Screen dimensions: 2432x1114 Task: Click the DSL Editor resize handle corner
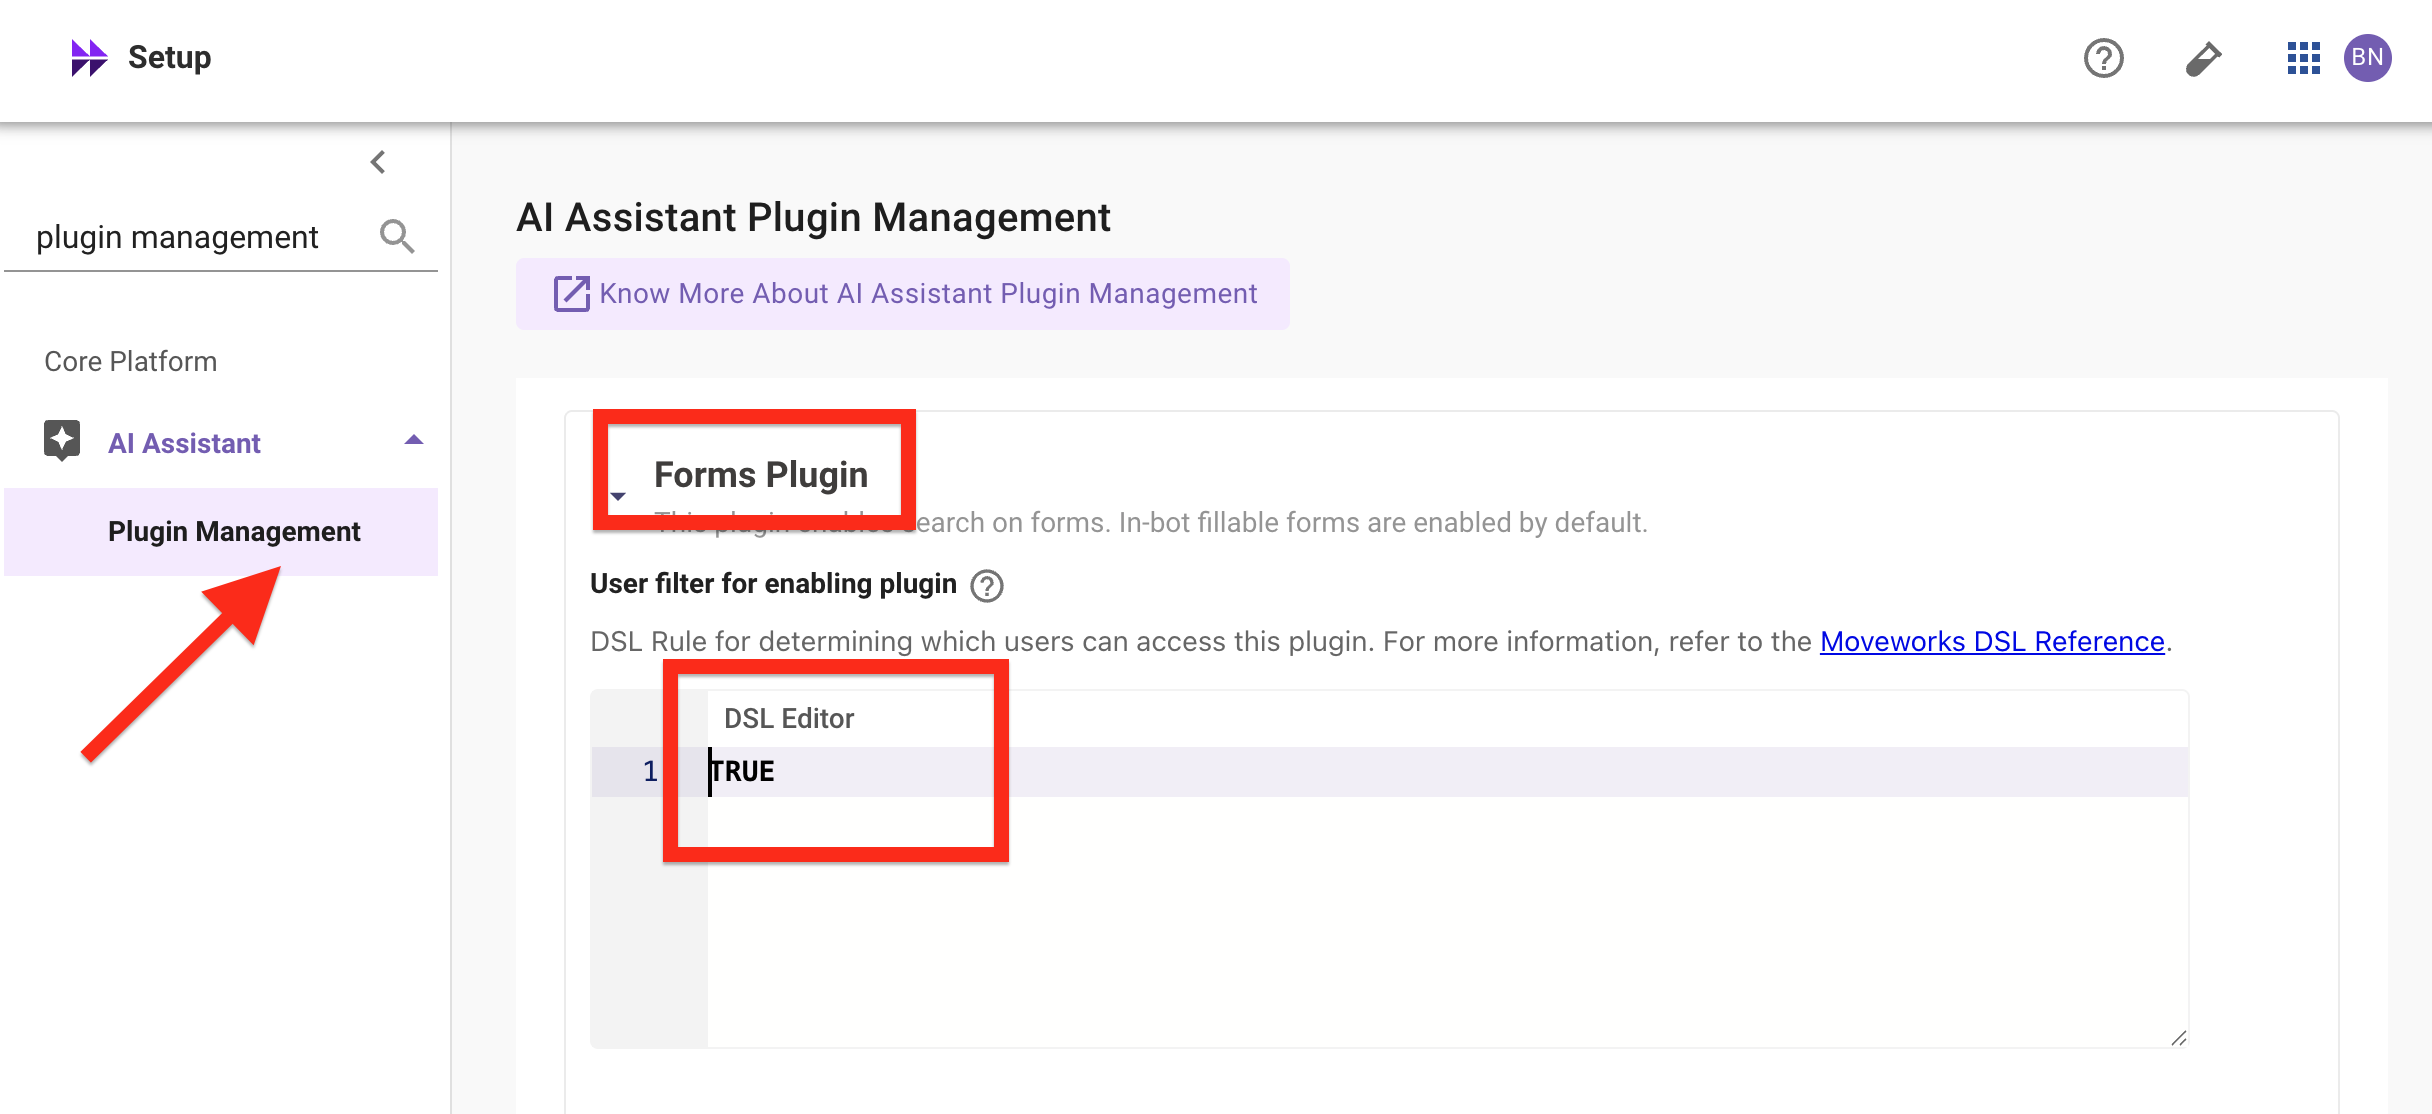click(x=2178, y=1038)
